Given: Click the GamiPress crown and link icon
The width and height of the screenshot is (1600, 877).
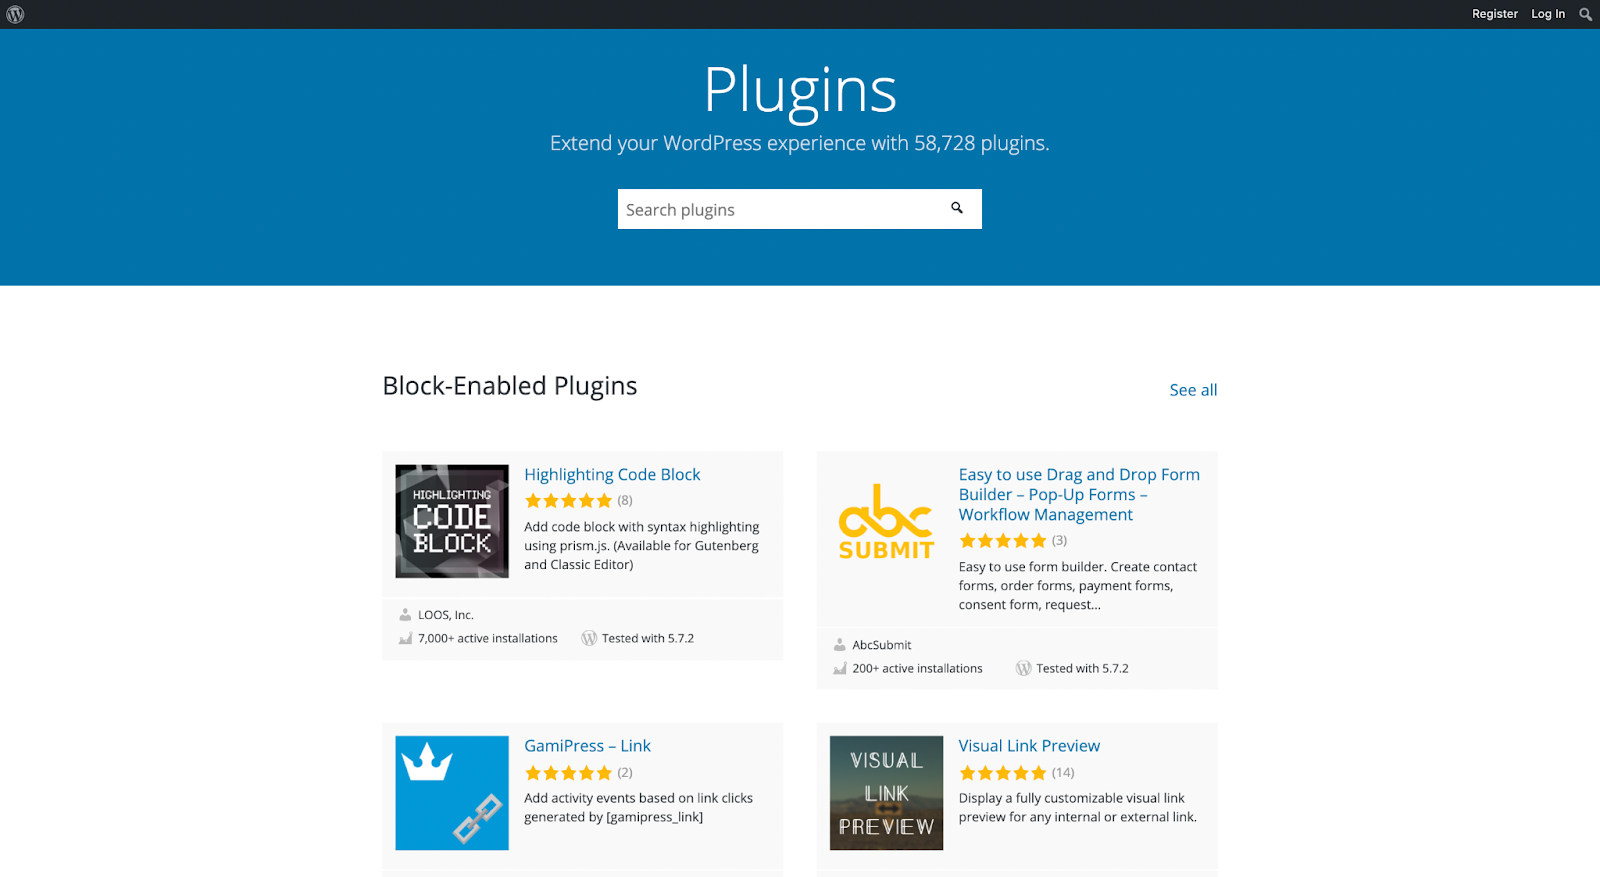Looking at the screenshot, I should point(451,792).
